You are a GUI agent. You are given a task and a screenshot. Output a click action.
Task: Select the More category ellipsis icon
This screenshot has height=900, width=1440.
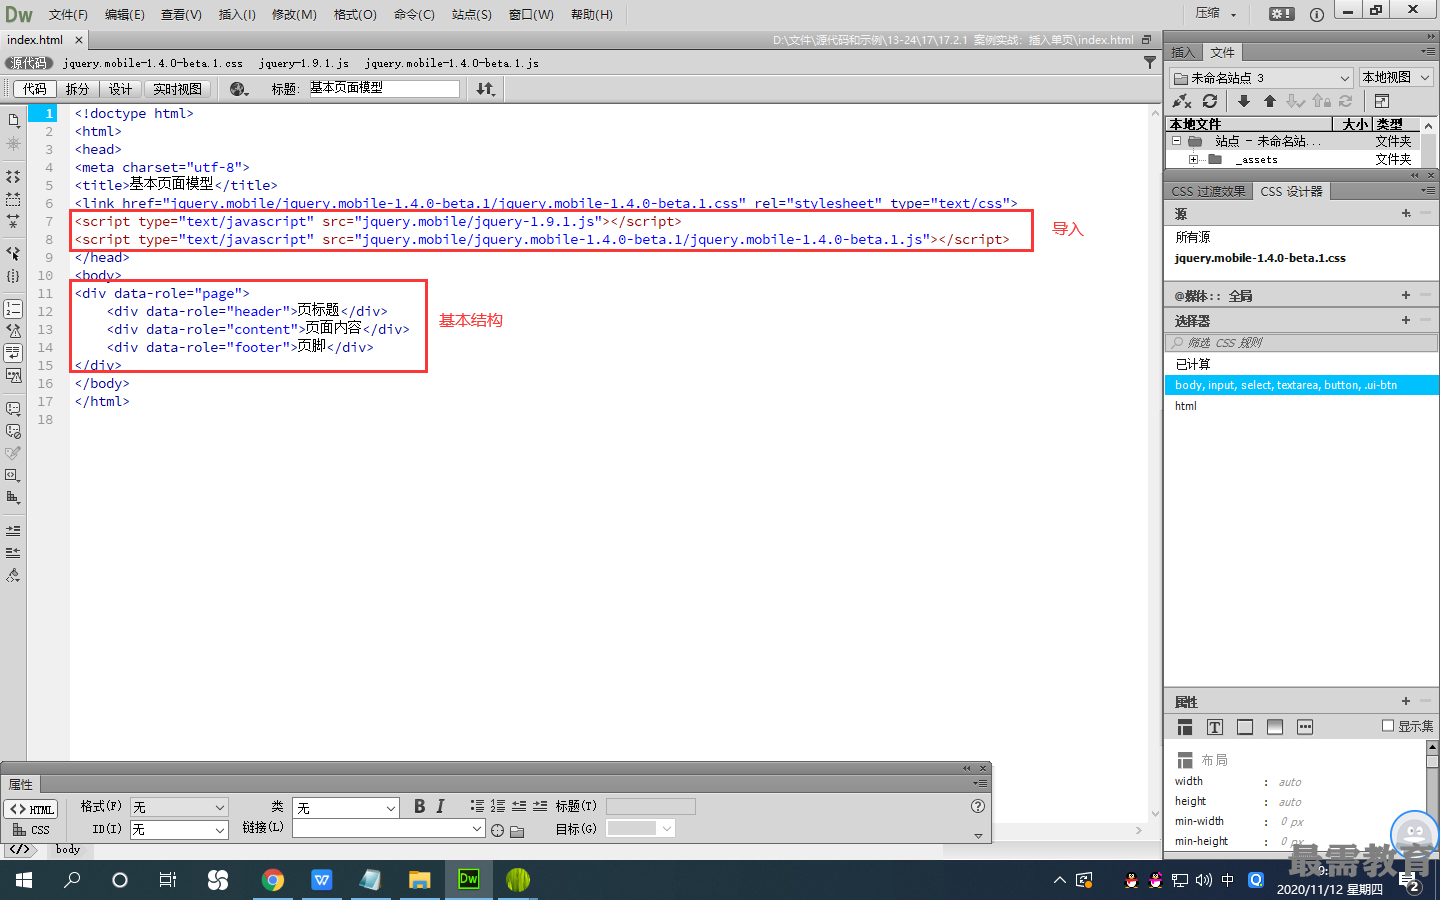pyautogui.click(x=1305, y=727)
